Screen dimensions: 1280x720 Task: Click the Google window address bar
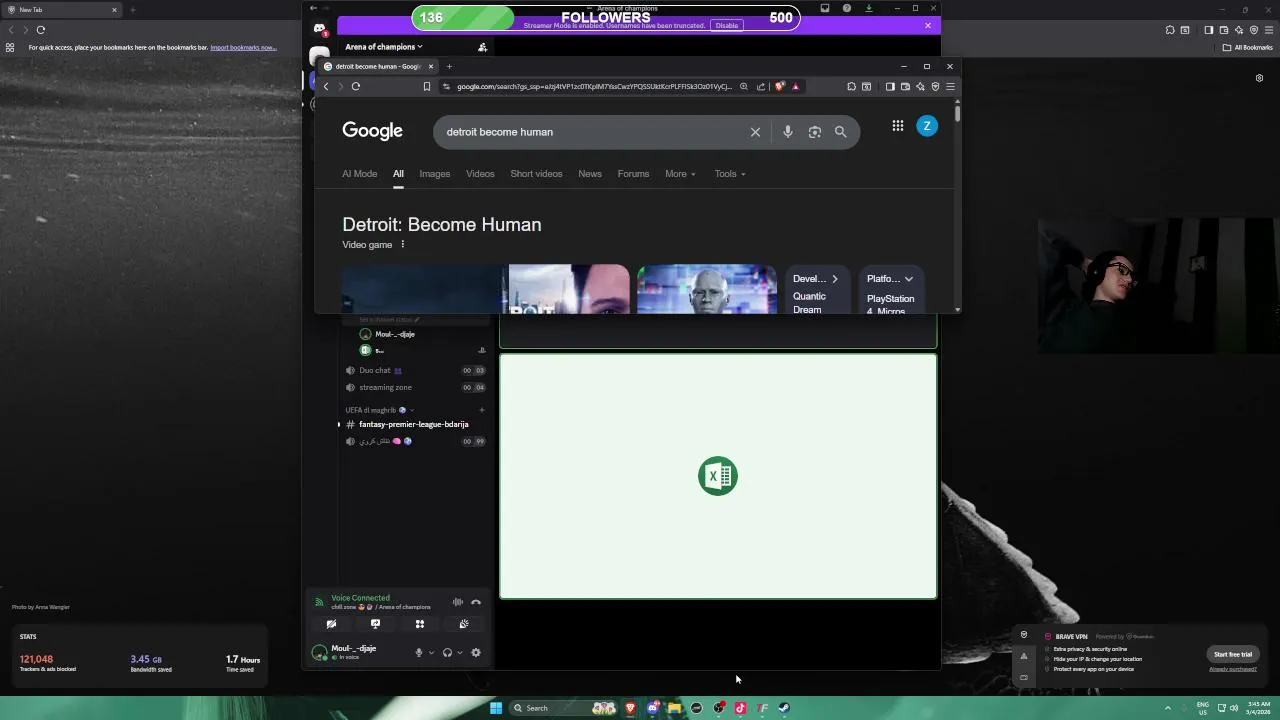point(594,86)
